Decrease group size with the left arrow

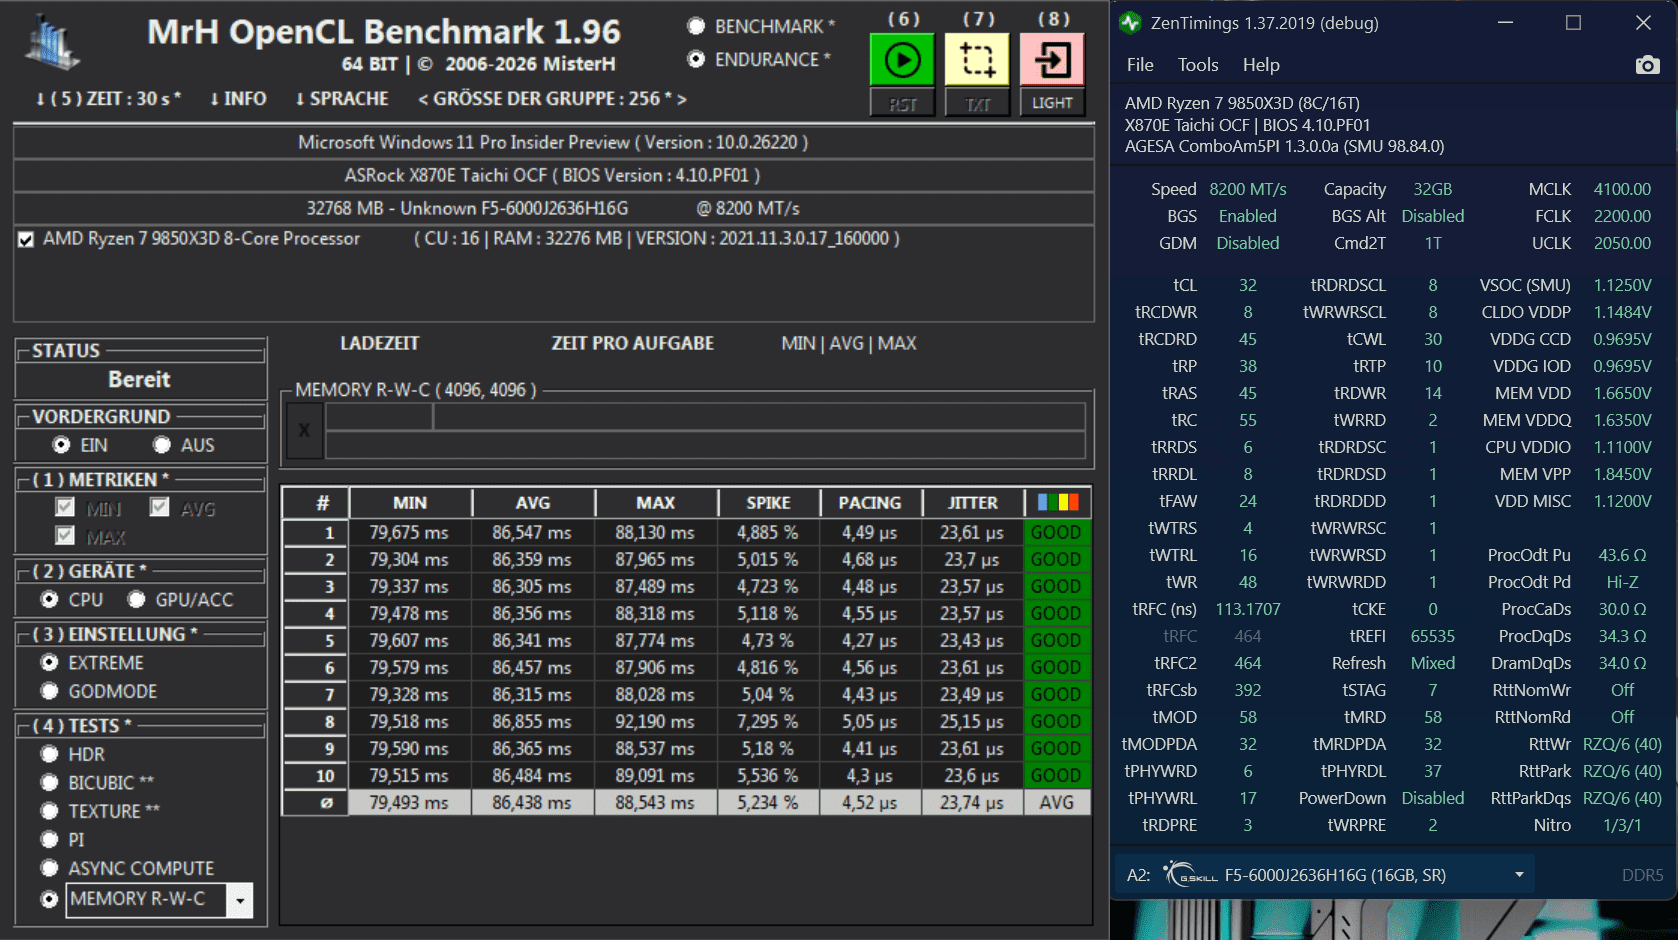click(x=423, y=98)
